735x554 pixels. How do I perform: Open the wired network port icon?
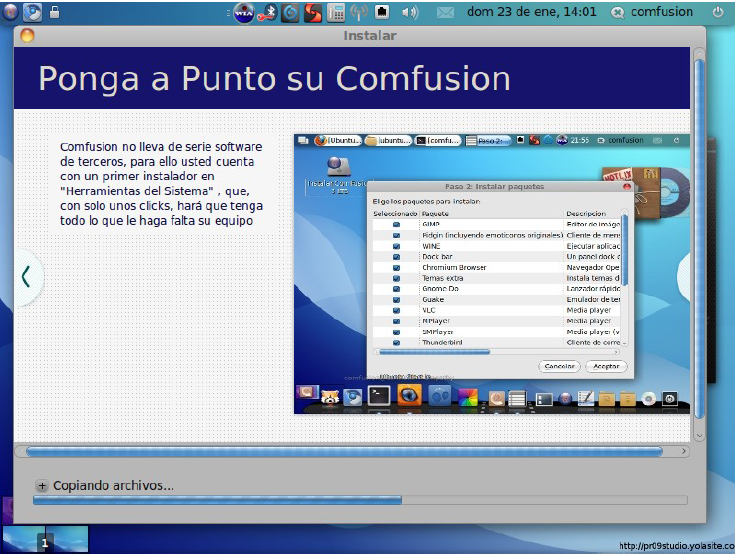coord(382,13)
